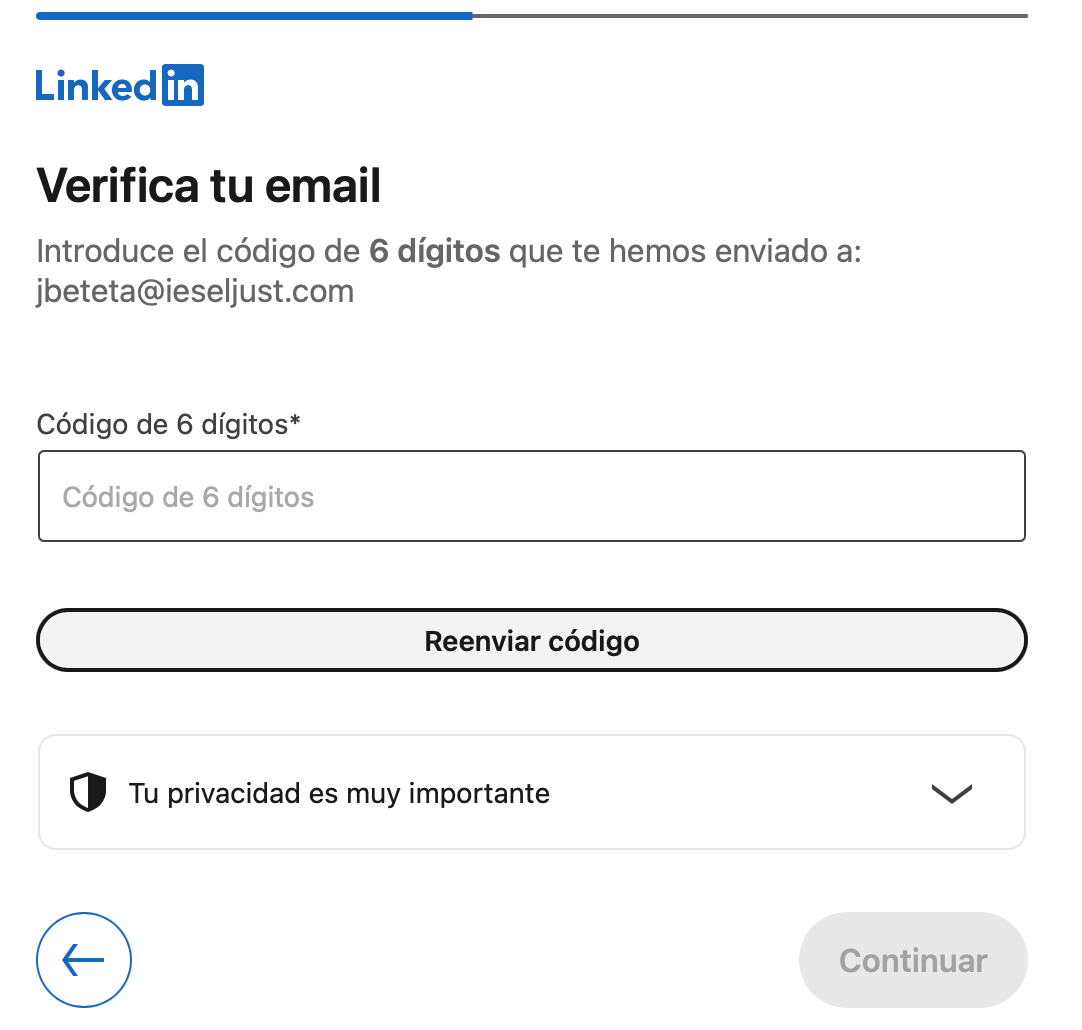1082x1030 pixels.
Task: Click the "Verifica tu email" heading
Action: pyautogui.click(x=209, y=186)
